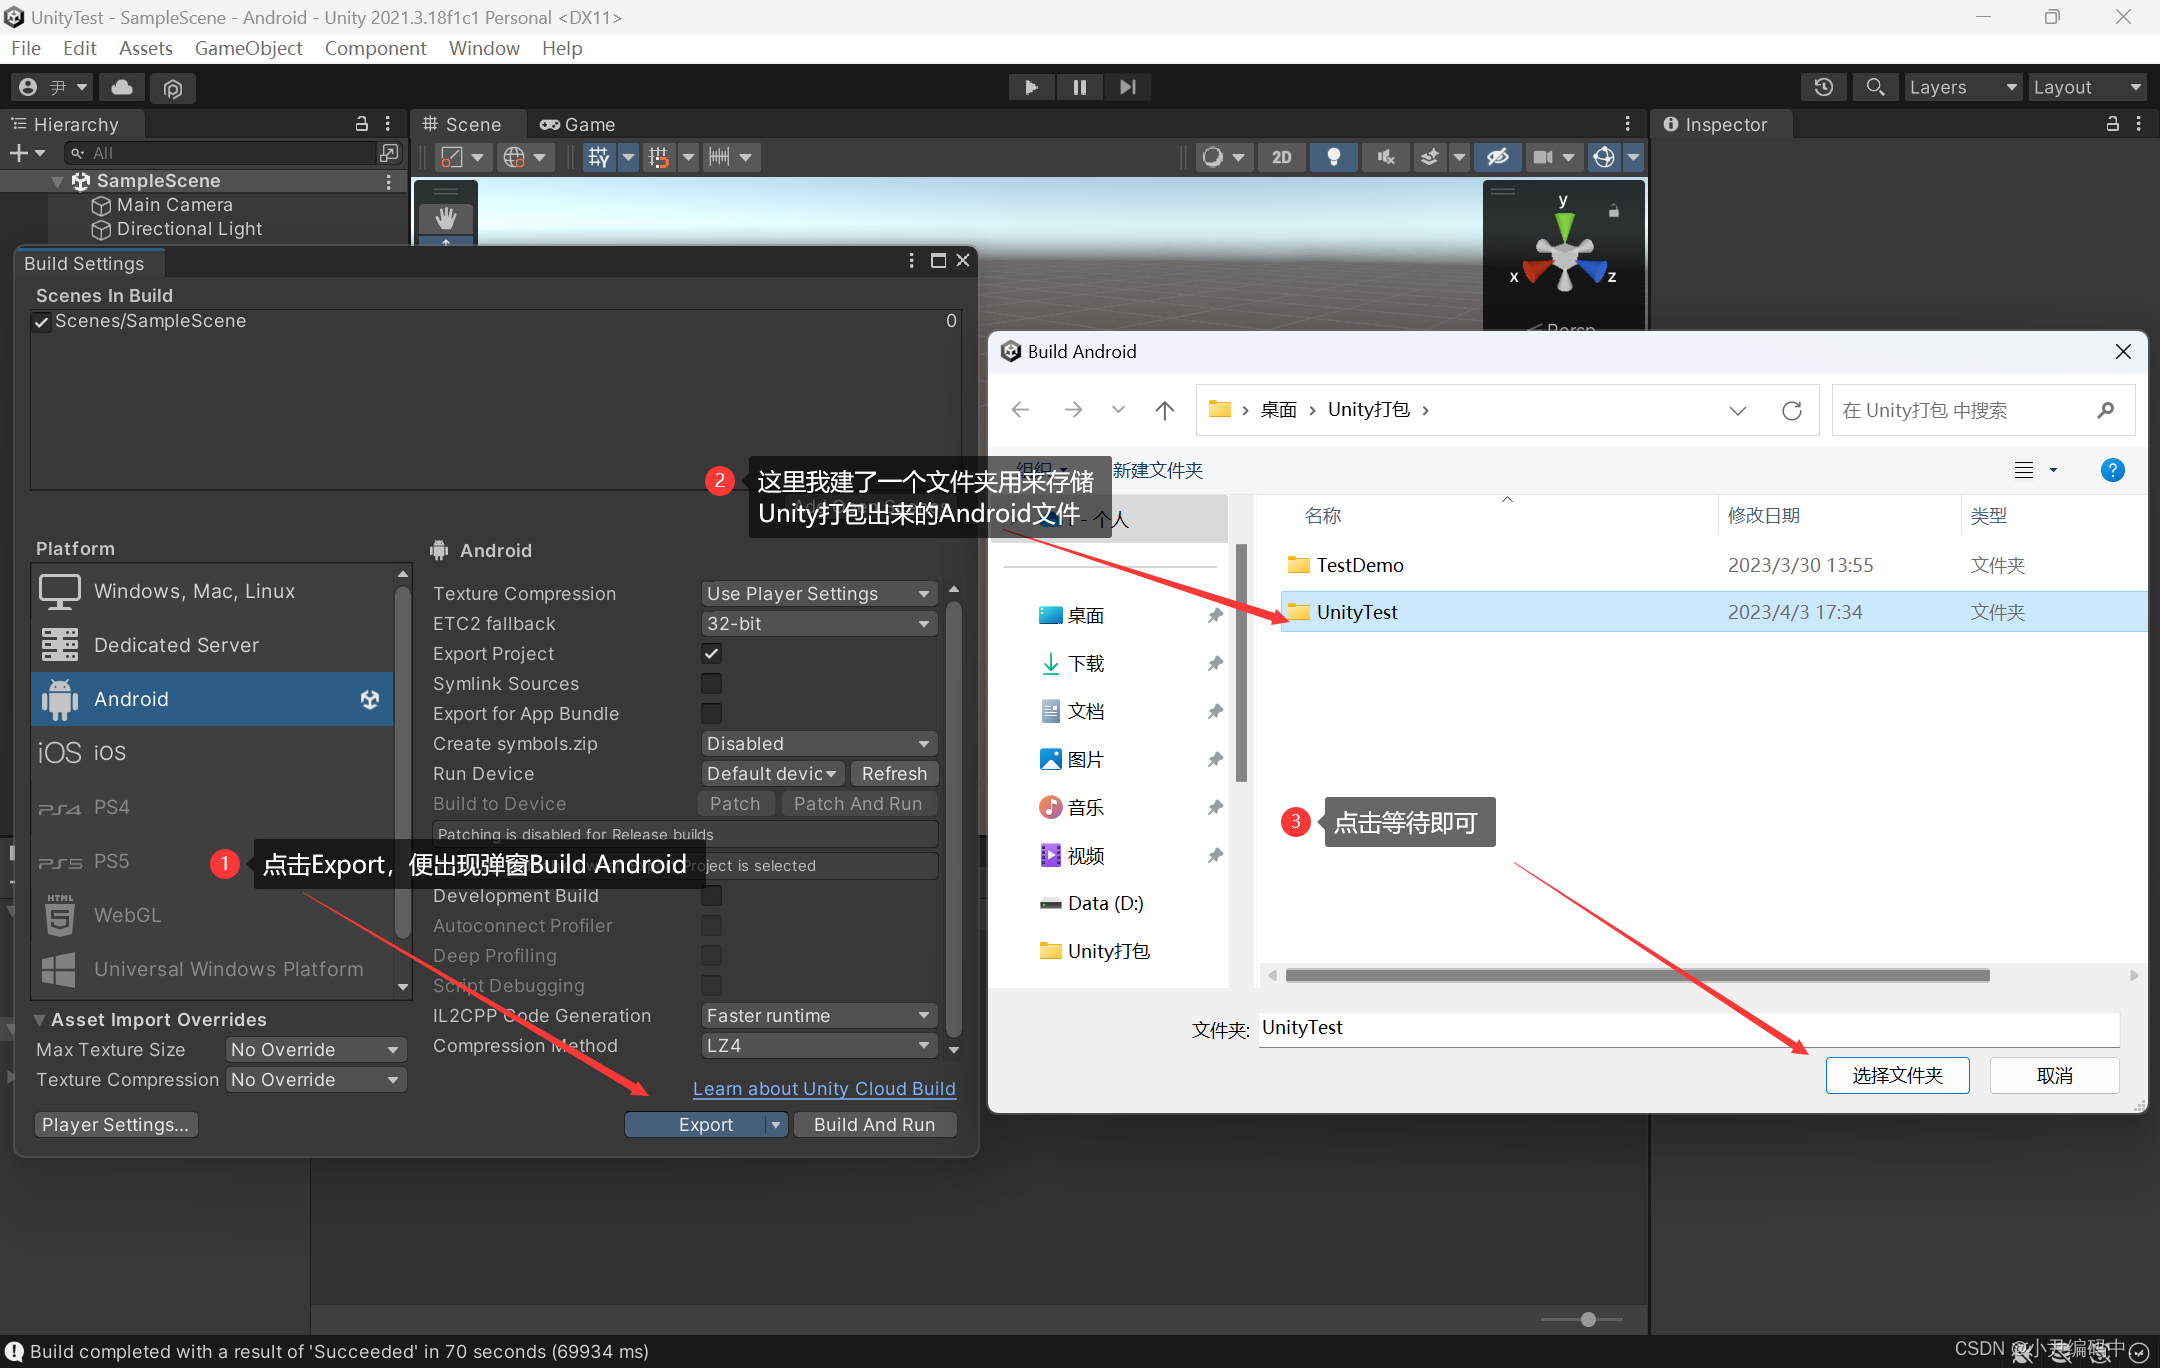The width and height of the screenshot is (2160, 1368).
Task: Switch to the Game tab
Action: 578,124
